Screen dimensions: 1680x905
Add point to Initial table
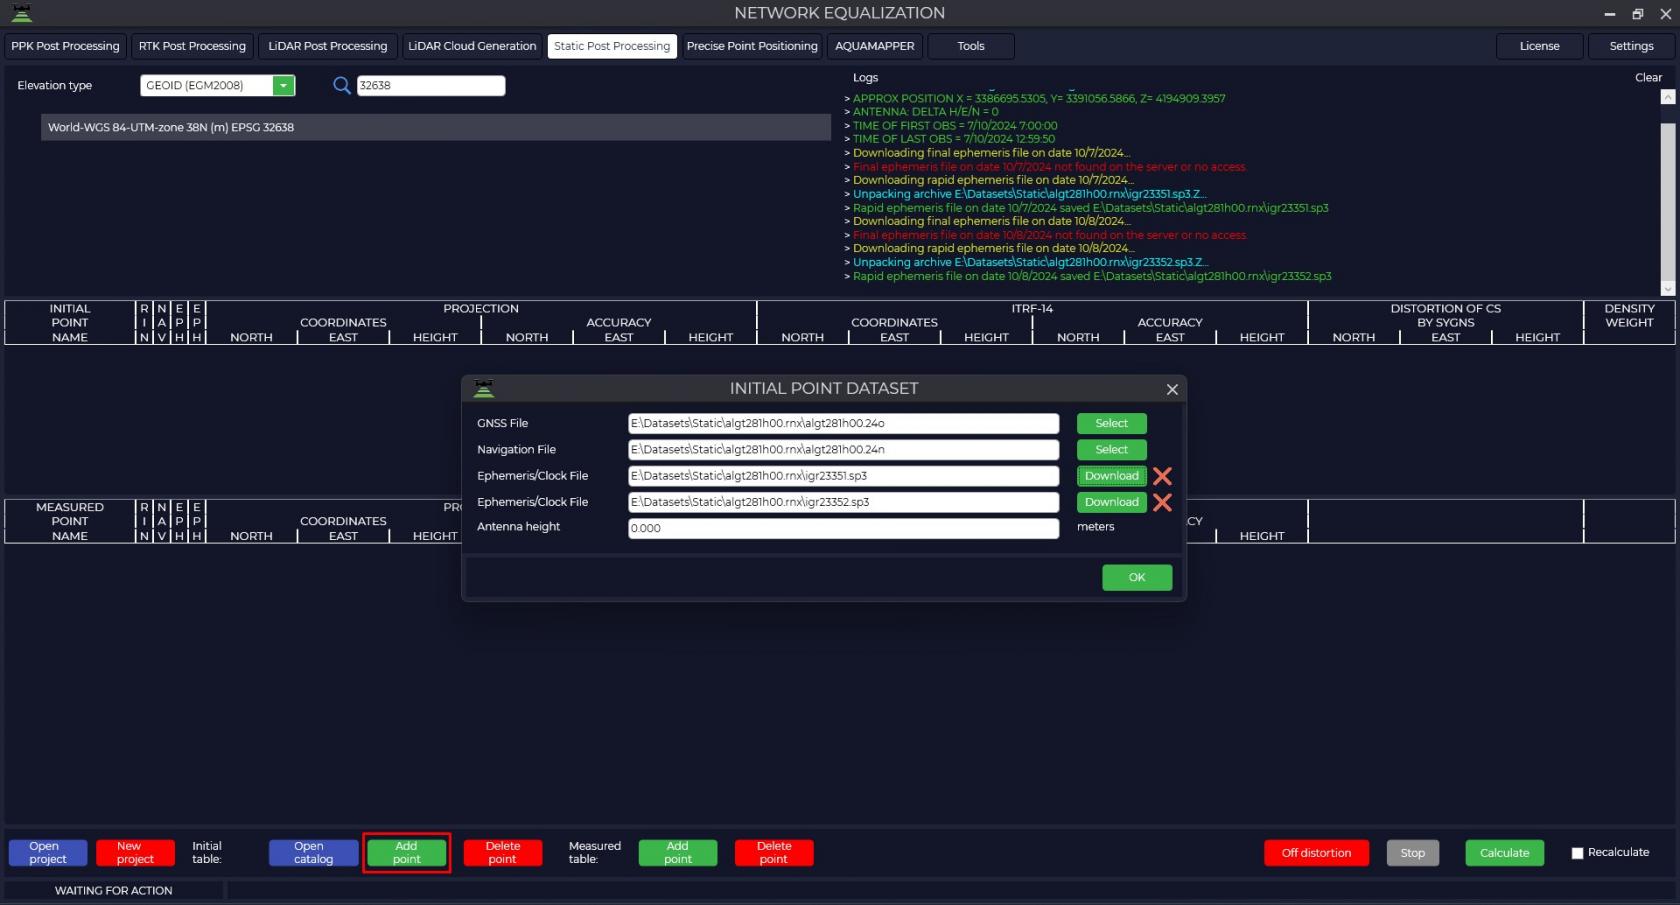(x=406, y=853)
